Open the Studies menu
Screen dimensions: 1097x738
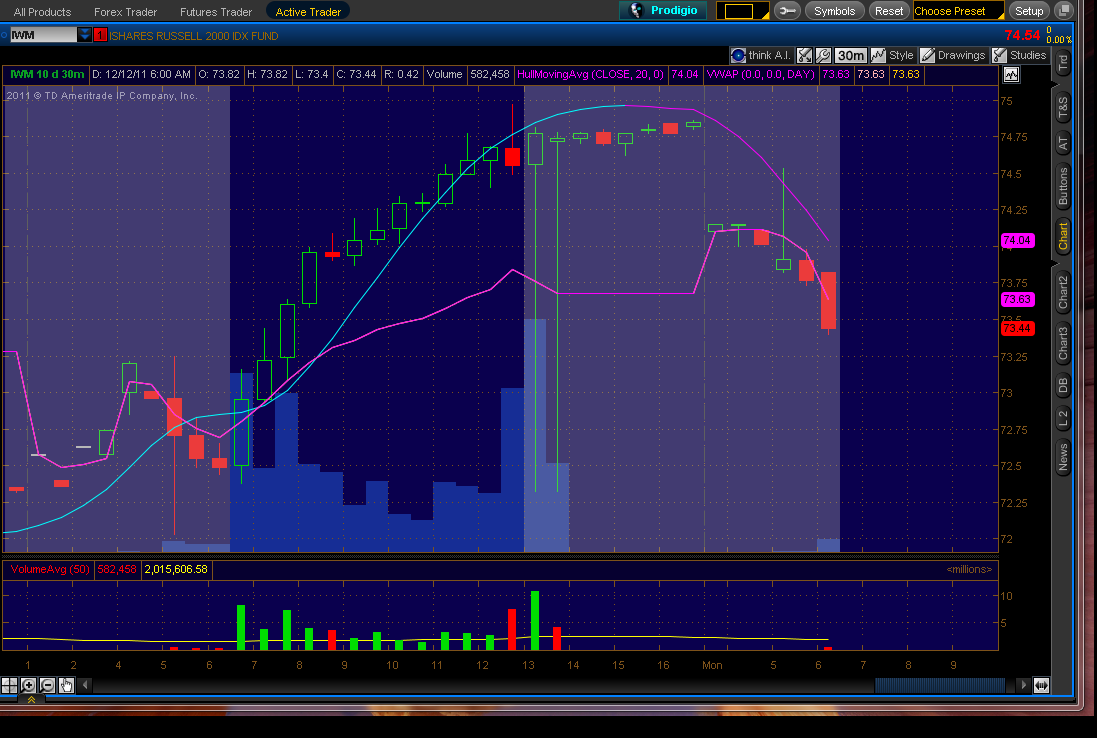point(1019,56)
